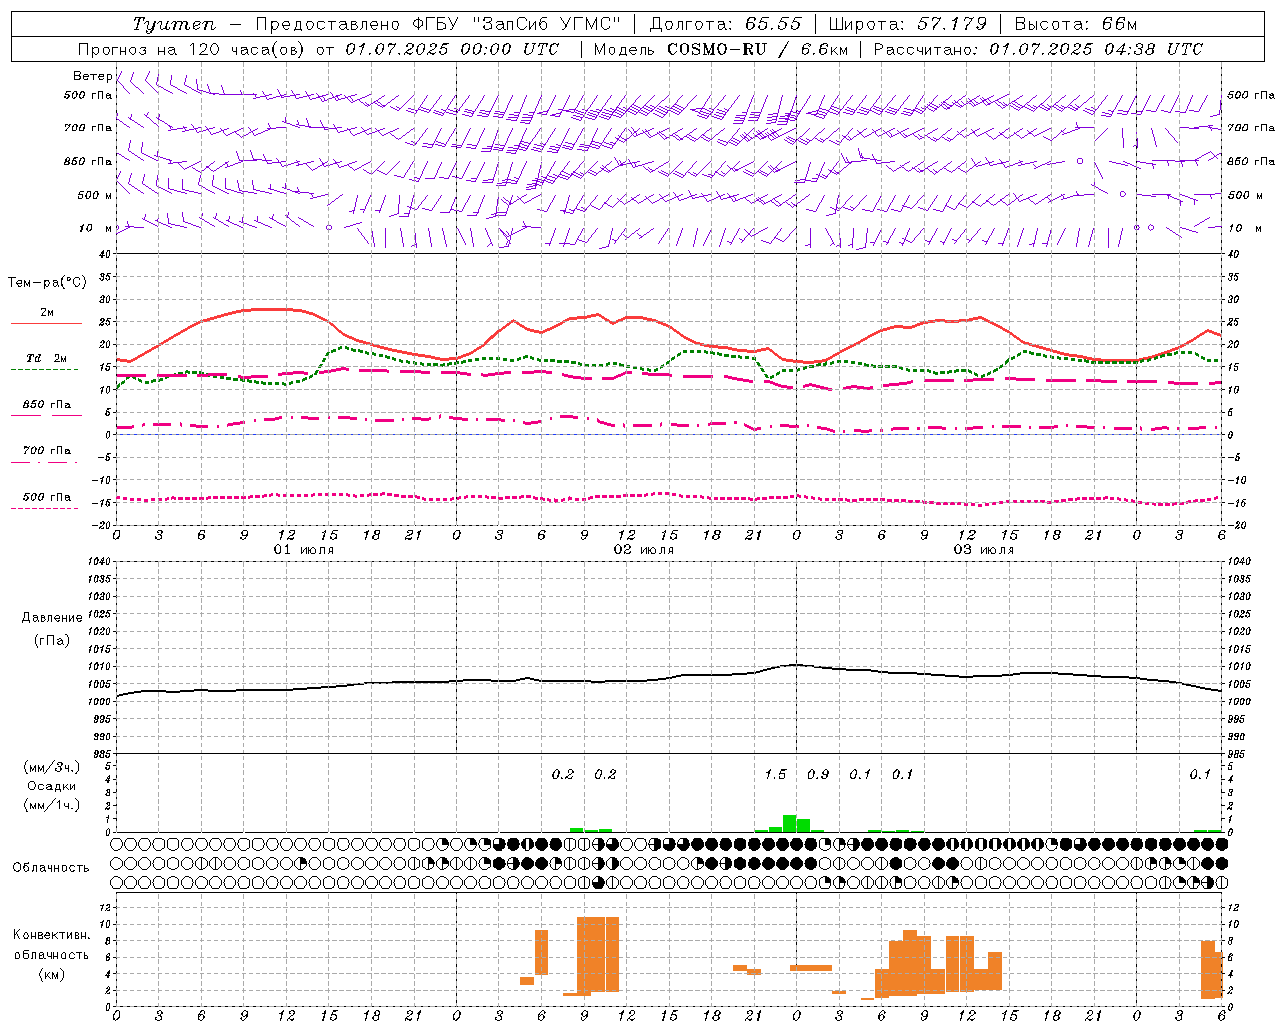Click the '03 июля' date label
This screenshot has height=1024, width=1280.
[983, 550]
